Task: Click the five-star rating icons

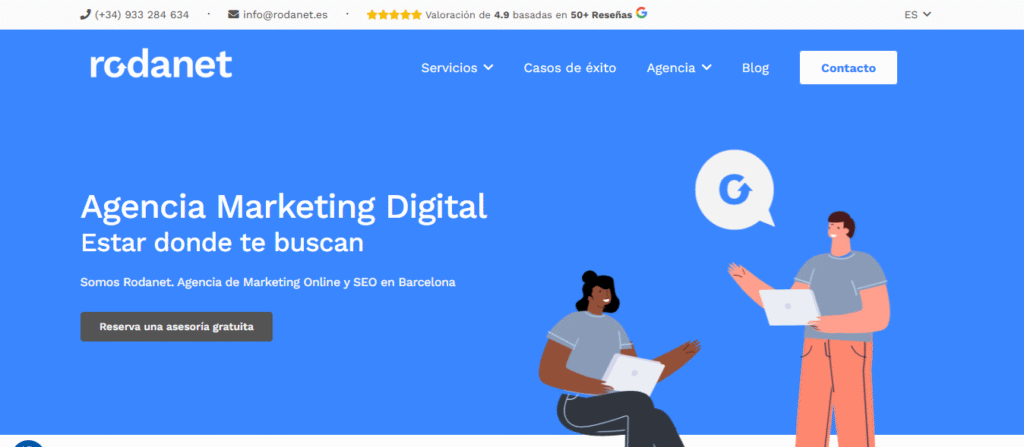Action: [394, 14]
